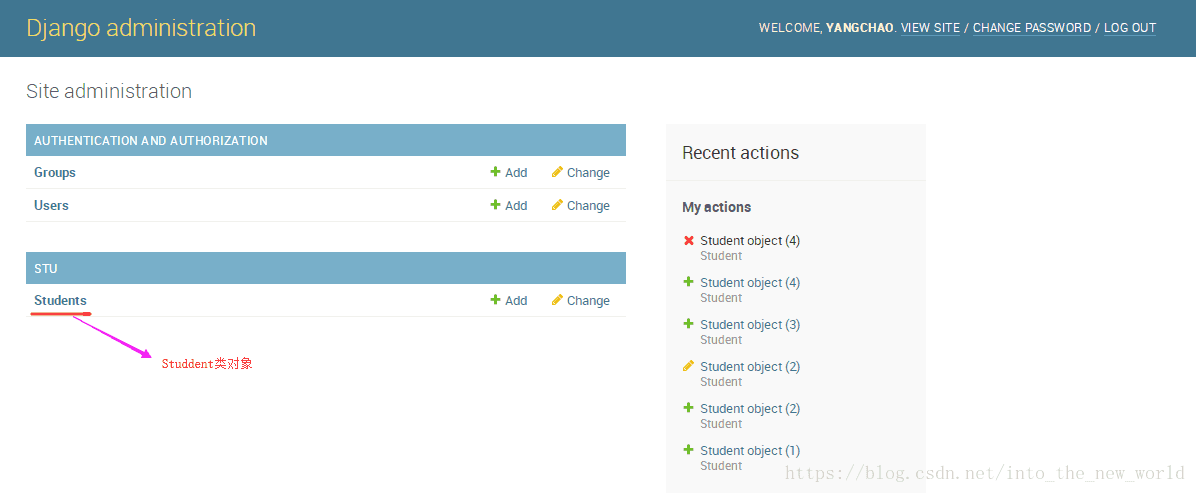Open Student object (3) recent action
Image resolution: width=1196 pixels, height=493 pixels.
750,324
